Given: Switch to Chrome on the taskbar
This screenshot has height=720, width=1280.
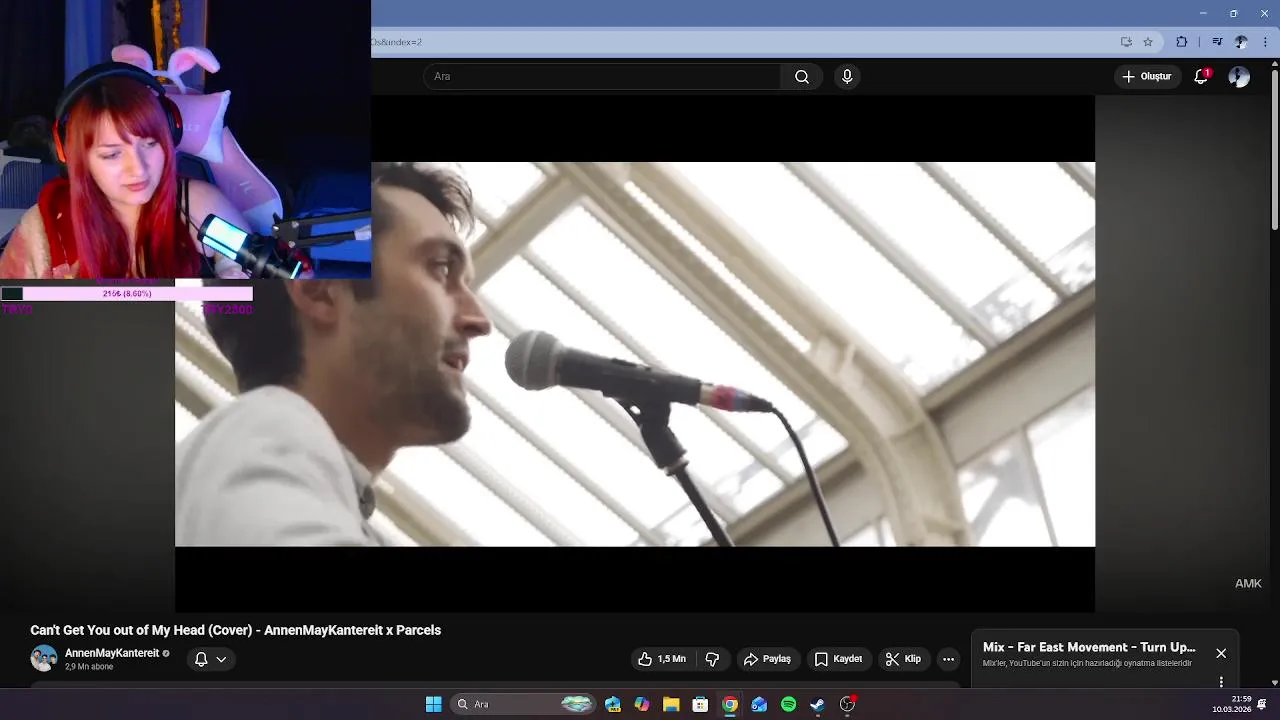Looking at the screenshot, I should point(730,704).
